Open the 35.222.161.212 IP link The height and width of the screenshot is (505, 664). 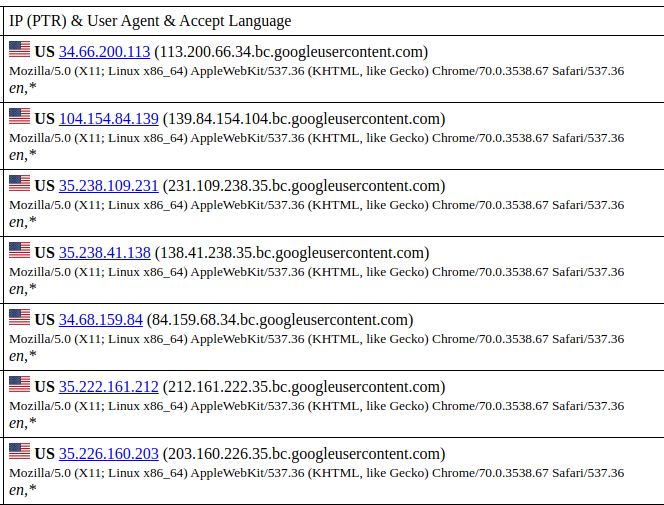108,387
